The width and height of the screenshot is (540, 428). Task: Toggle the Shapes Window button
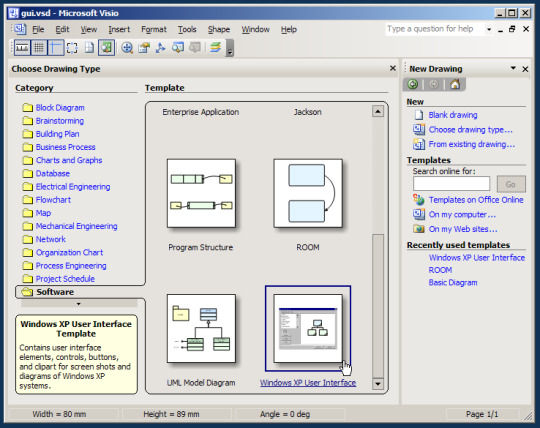coord(106,48)
